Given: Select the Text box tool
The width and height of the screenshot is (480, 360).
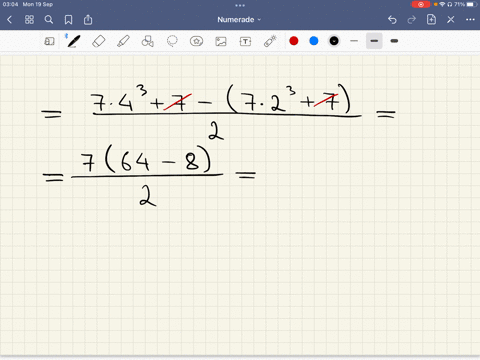Looking at the screenshot, I should (x=245, y=41).
